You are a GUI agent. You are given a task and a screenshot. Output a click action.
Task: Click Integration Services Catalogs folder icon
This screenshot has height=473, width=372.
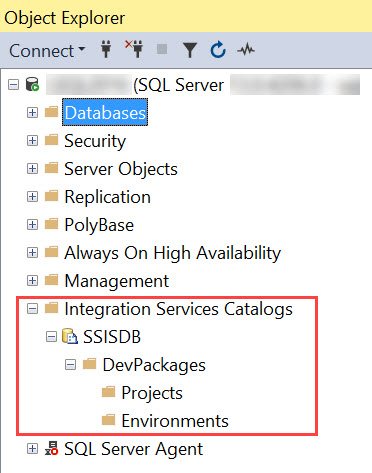click(51, 308)
